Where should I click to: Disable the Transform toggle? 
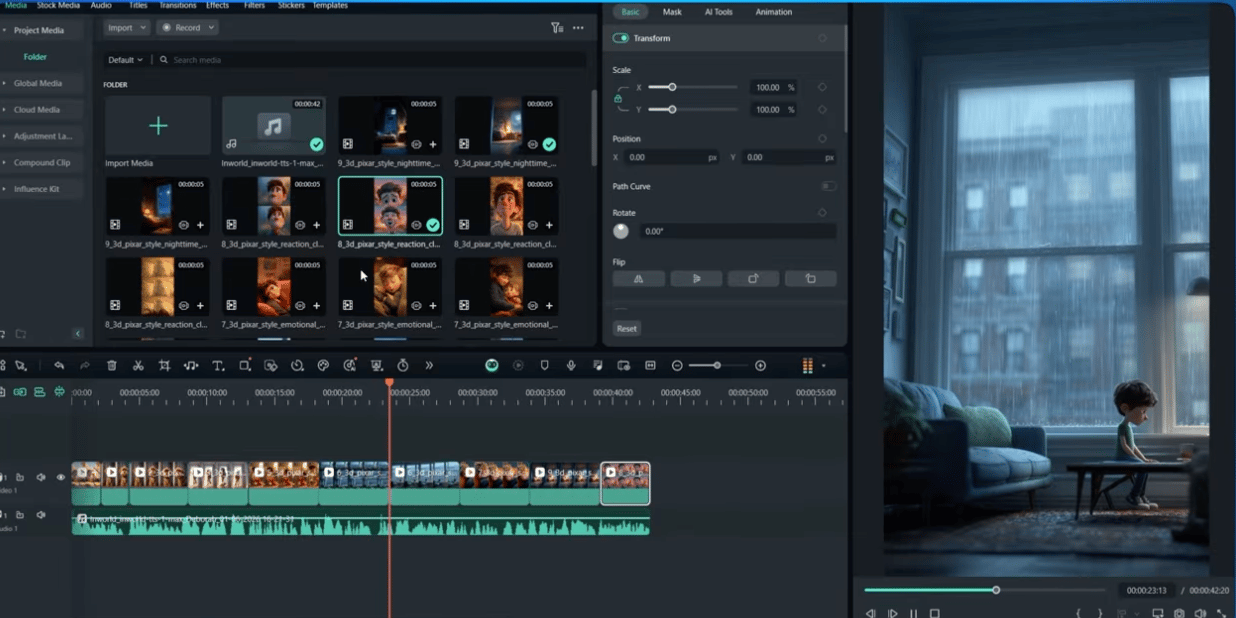pos(621,38)
